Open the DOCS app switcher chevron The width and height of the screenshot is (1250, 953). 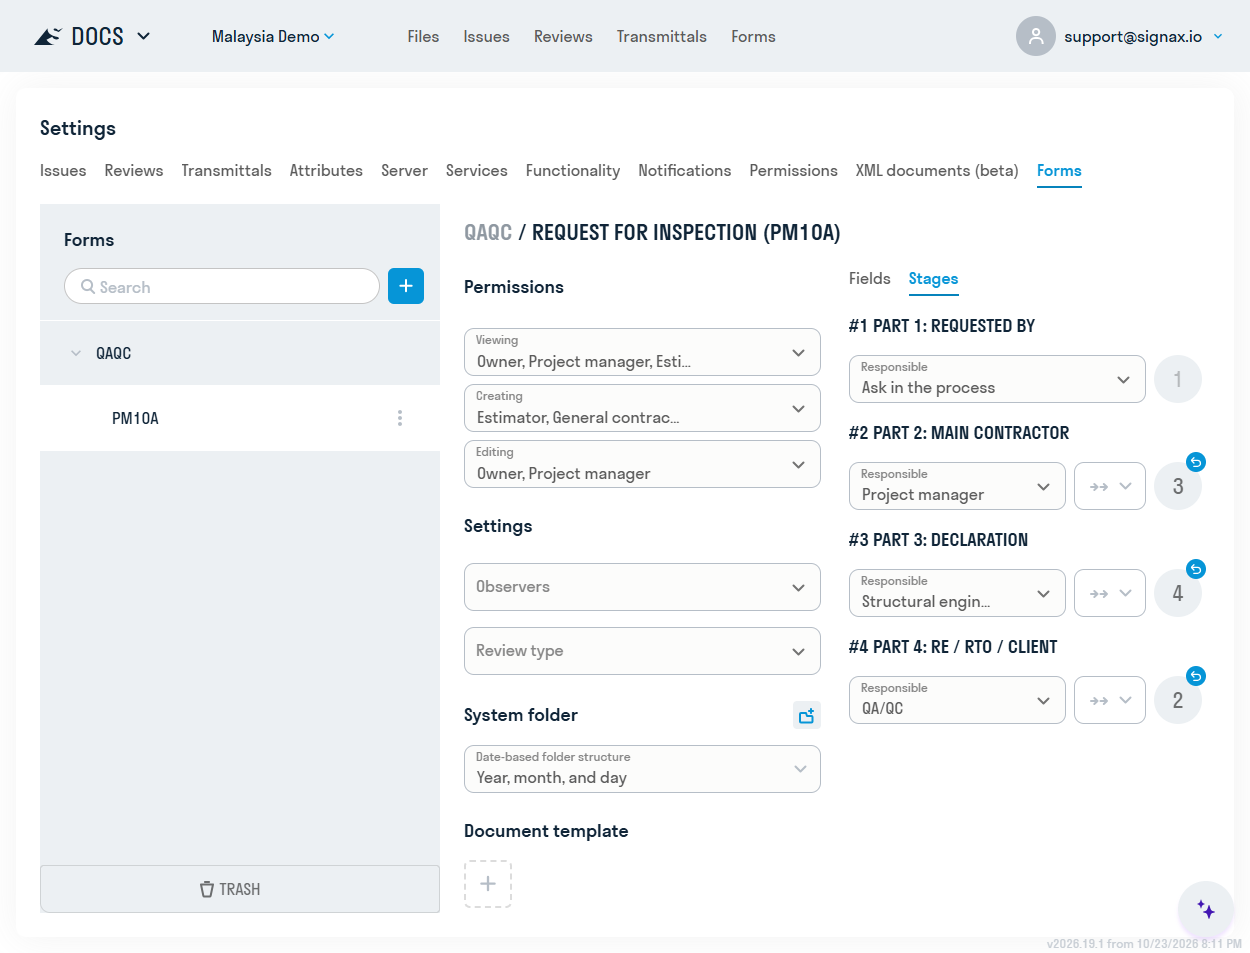[x=144, y=36]
